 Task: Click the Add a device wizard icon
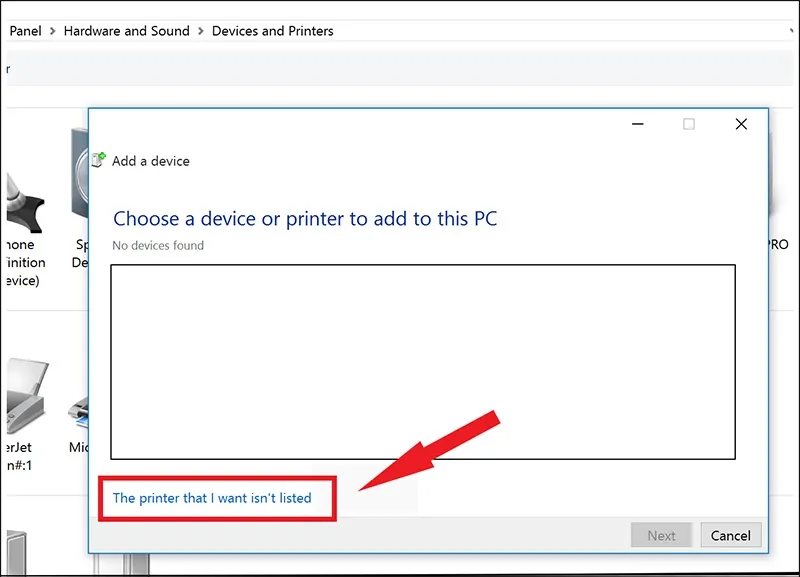click(x=98, y=160)
